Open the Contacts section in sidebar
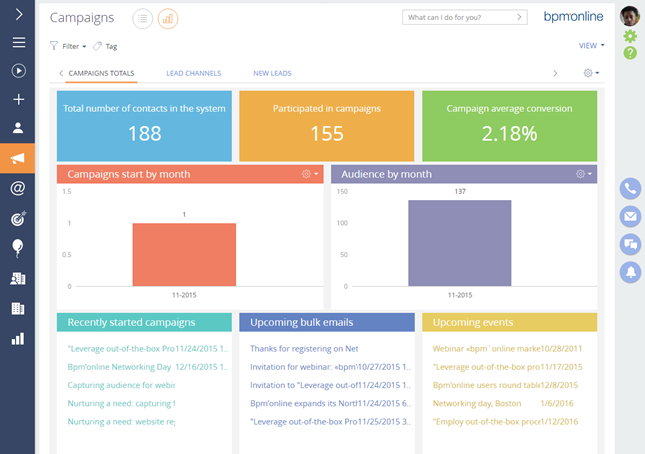Image resolution: width=645 pixels, height=454 pixels. click(x=18, y=129)
